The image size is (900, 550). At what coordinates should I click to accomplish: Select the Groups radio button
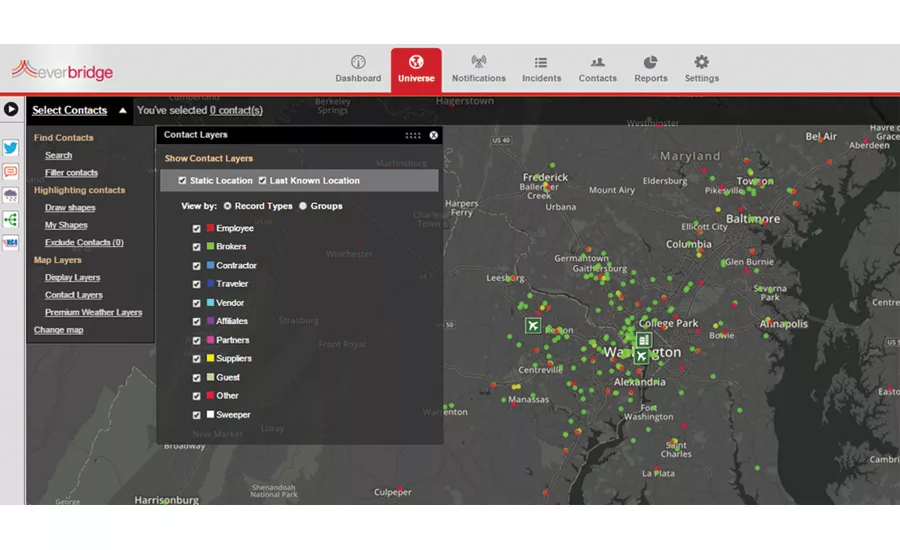pos(303,206)
